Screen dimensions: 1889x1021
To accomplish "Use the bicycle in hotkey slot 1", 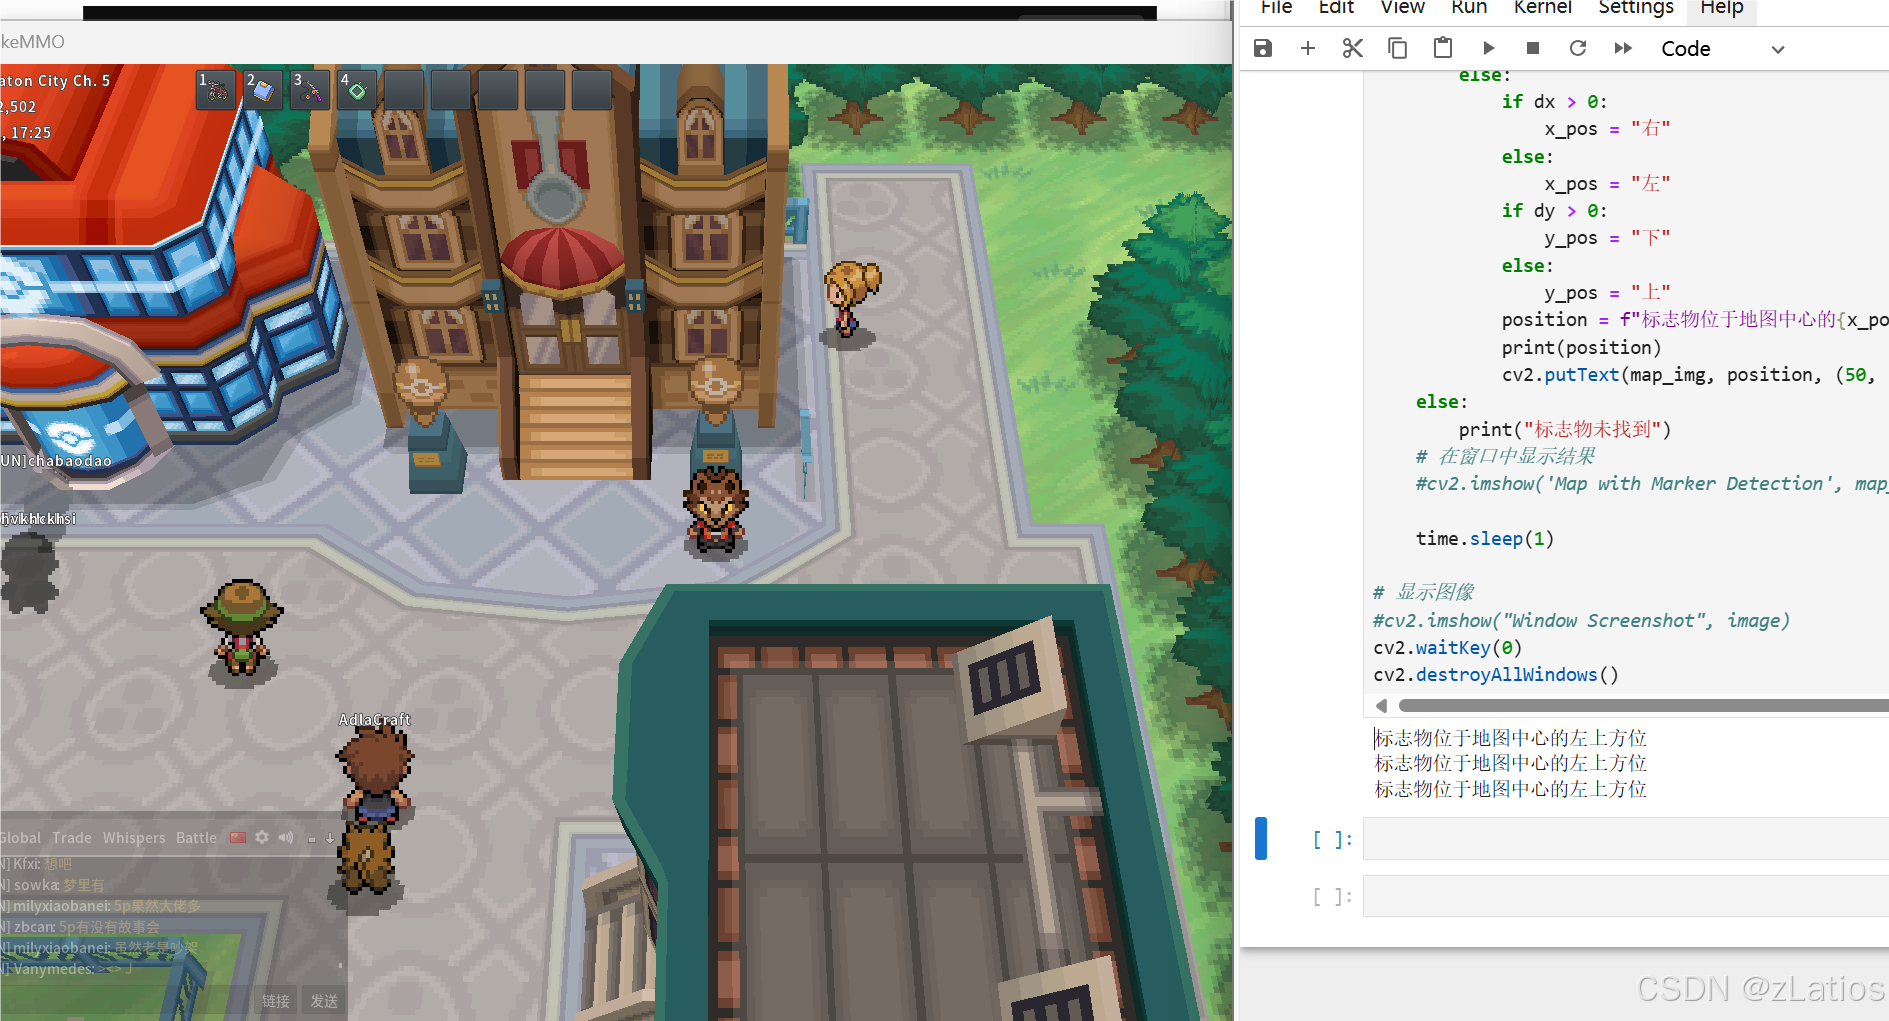I will pos(216,90).
